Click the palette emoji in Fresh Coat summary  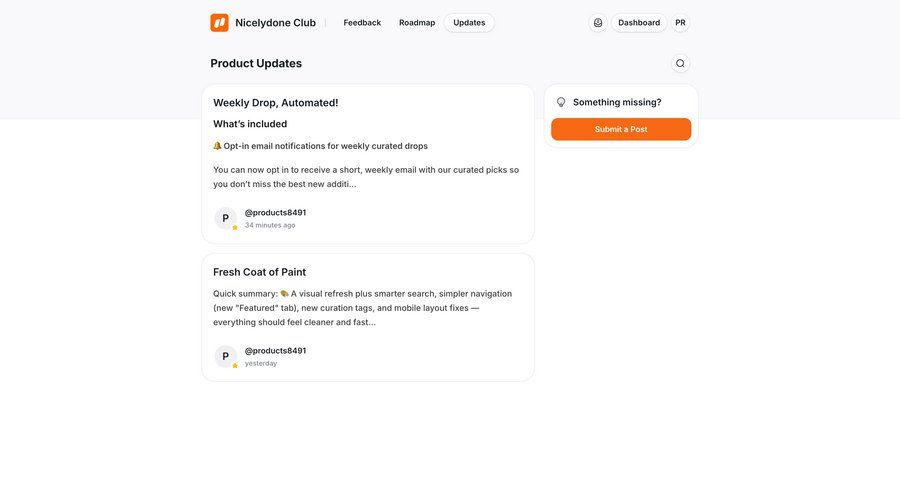[284, 294]
